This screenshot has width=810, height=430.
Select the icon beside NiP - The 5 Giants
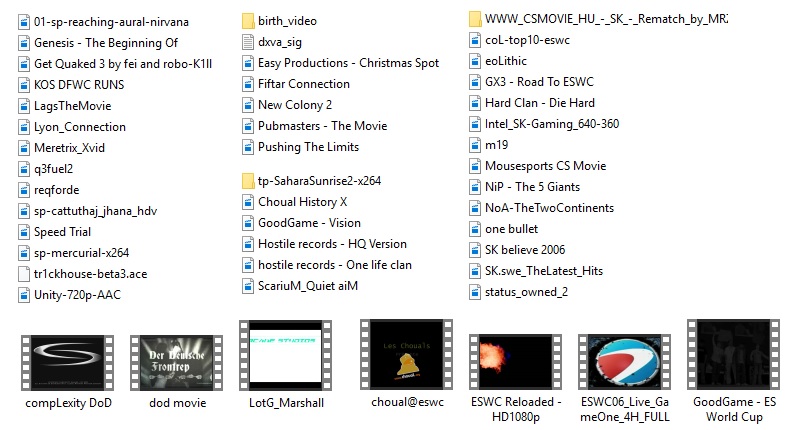coord(475,187)
